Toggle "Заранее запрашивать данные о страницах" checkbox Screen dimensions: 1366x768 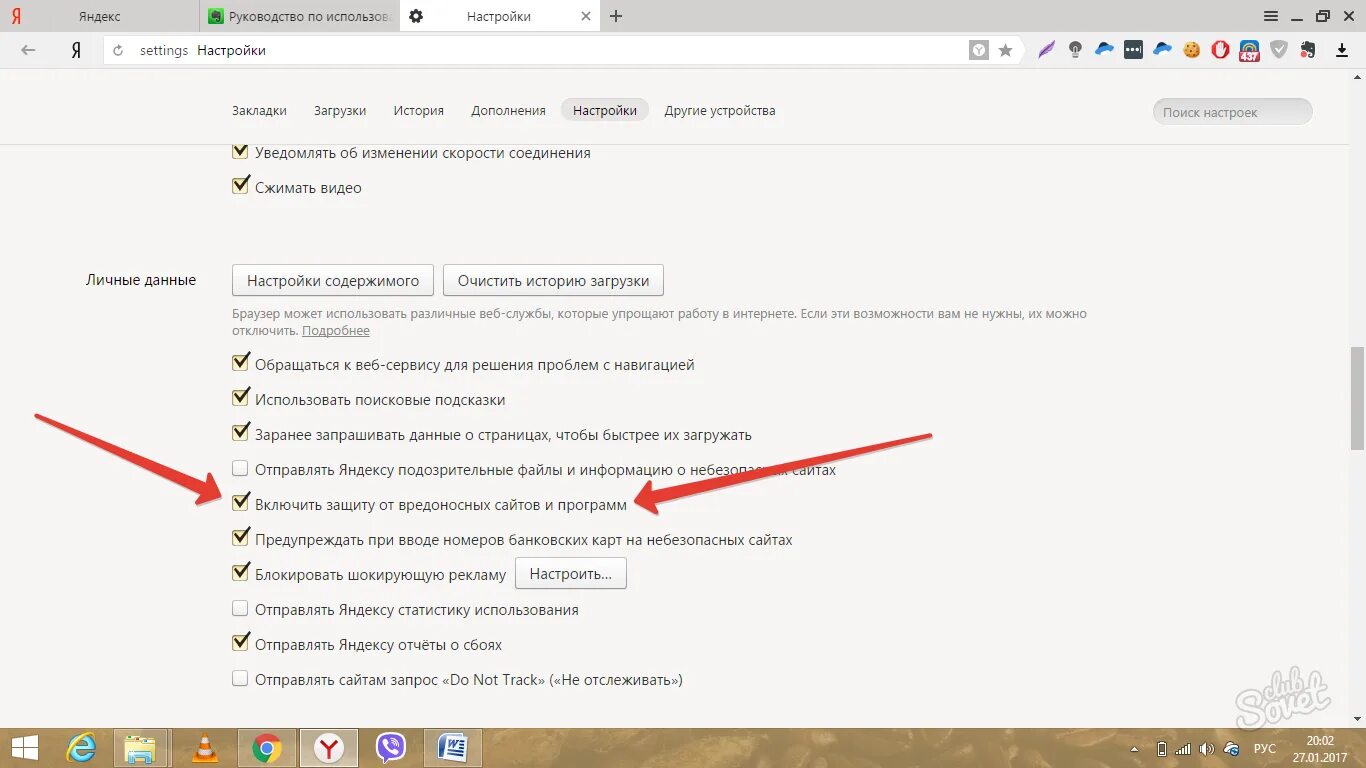click(240, 434)
